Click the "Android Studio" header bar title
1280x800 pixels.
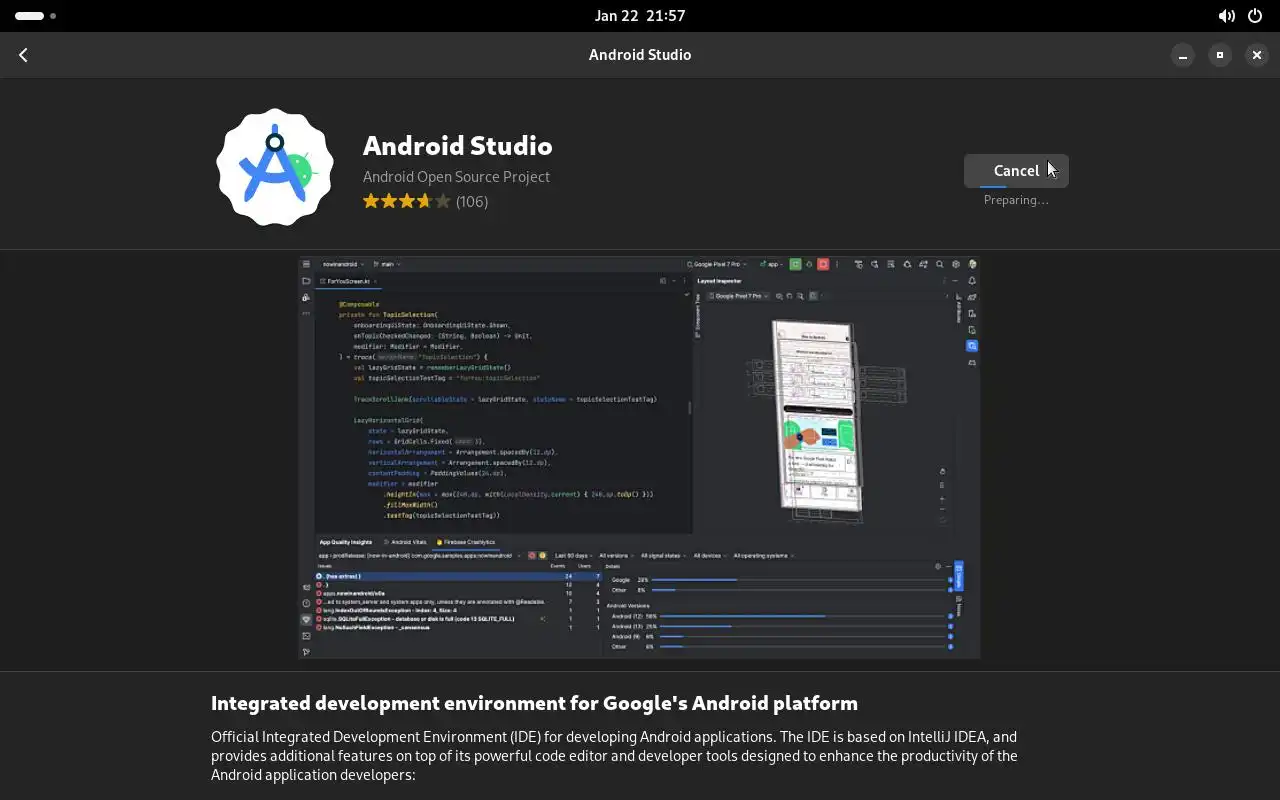[x=640, y=55]
